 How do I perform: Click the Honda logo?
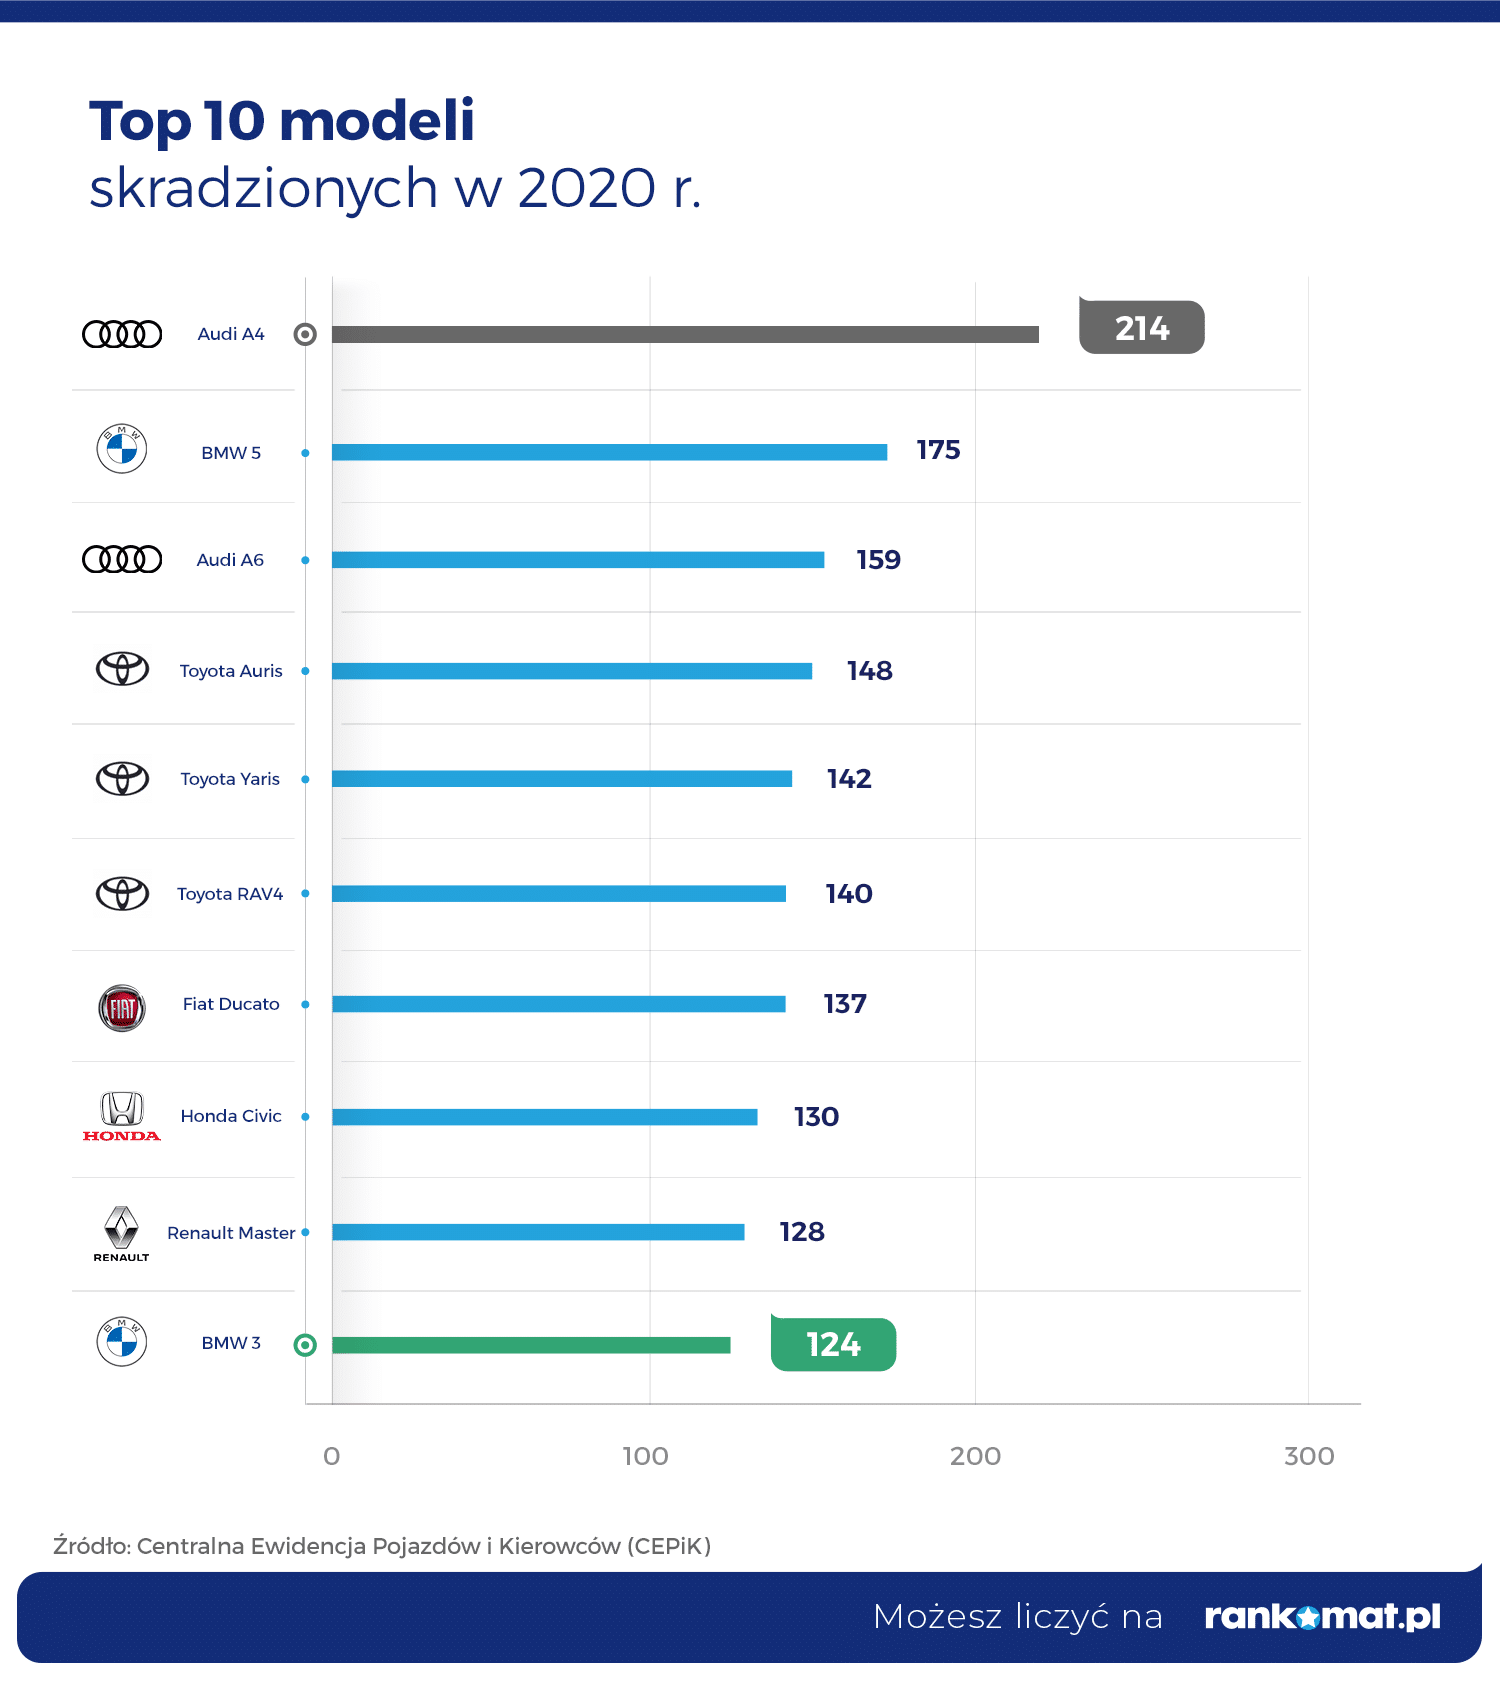(x=122, y=1115)
